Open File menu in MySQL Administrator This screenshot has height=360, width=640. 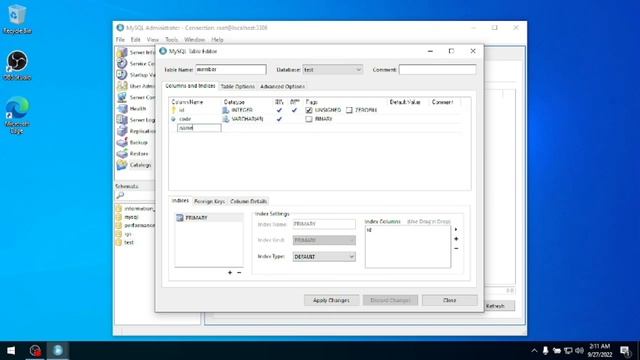pos(120,40)
